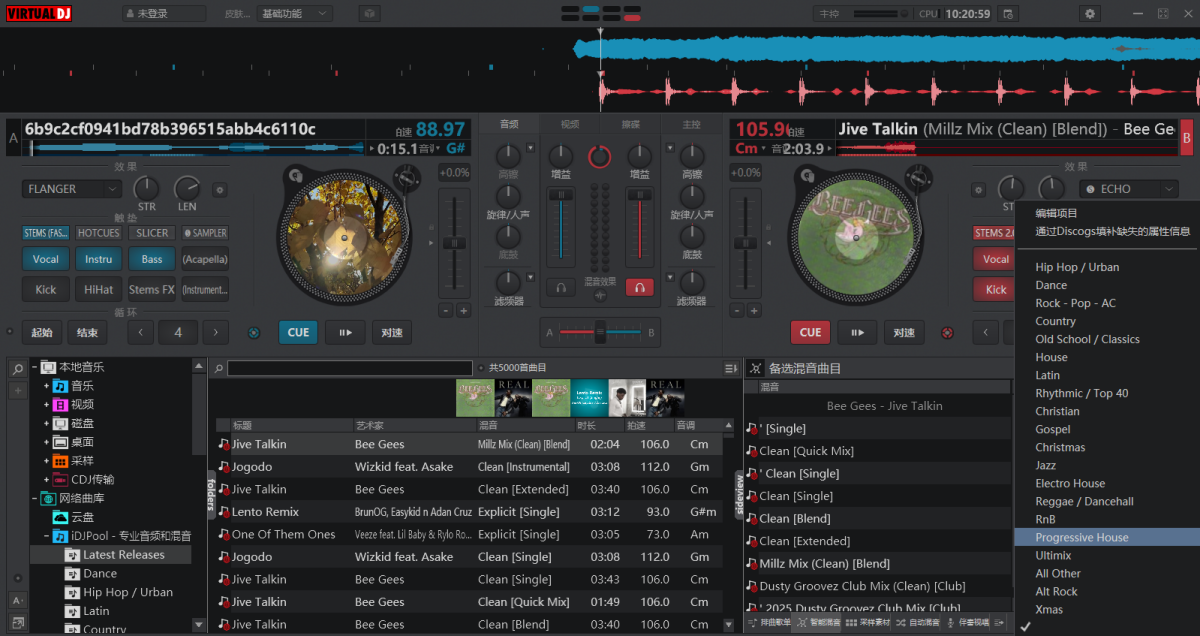This screenshot has width=1200, height=636.
Task: Click the magnifier icon in the track browser search bar
Action: coord(220,367)
